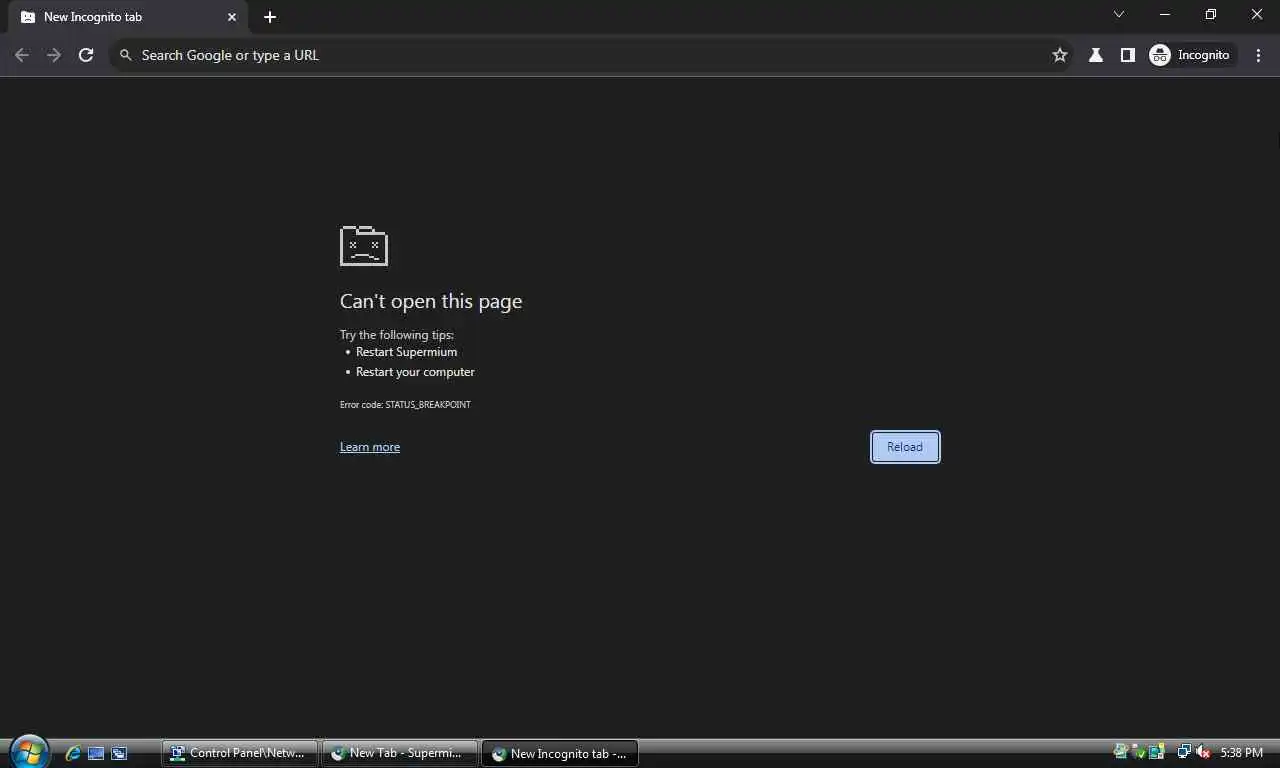Image resolution: width=1280 pixels, height=768 pixels.
Task: Click the Reload button on the error page
Action: (x=905, y=447)
